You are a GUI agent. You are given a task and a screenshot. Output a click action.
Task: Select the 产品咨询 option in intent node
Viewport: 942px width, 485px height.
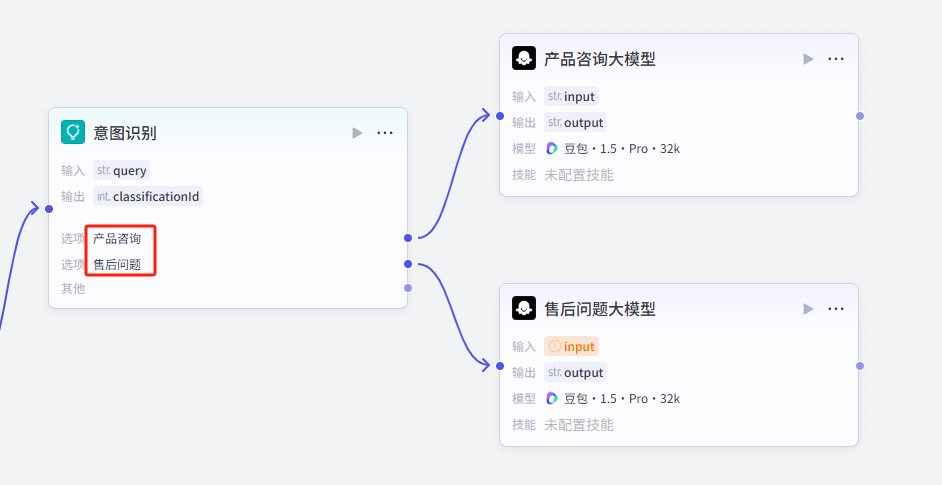pyautogui.click(x=117, y=239)
